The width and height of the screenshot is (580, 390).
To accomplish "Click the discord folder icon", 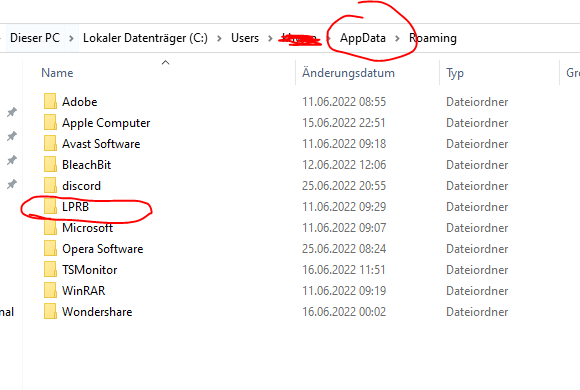I will [50, 185].
